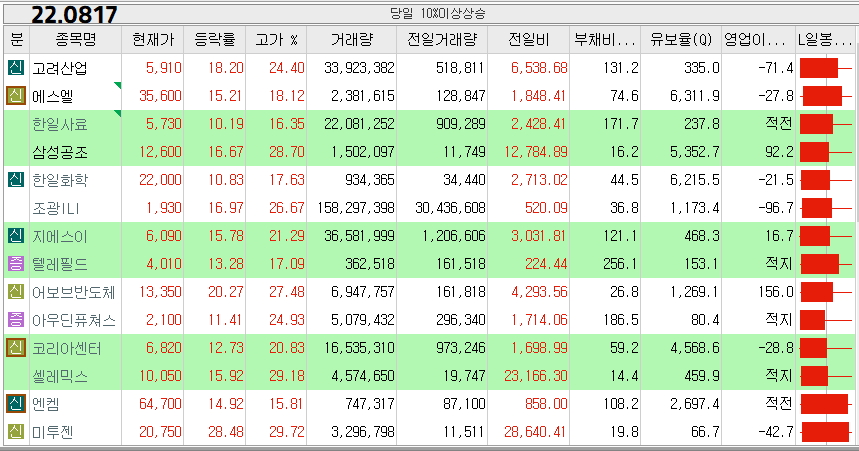Viewport: 859px width, 451px height.
Task: Click the 신 badge icon for 고려산업
Action: (x=16, y=68)
